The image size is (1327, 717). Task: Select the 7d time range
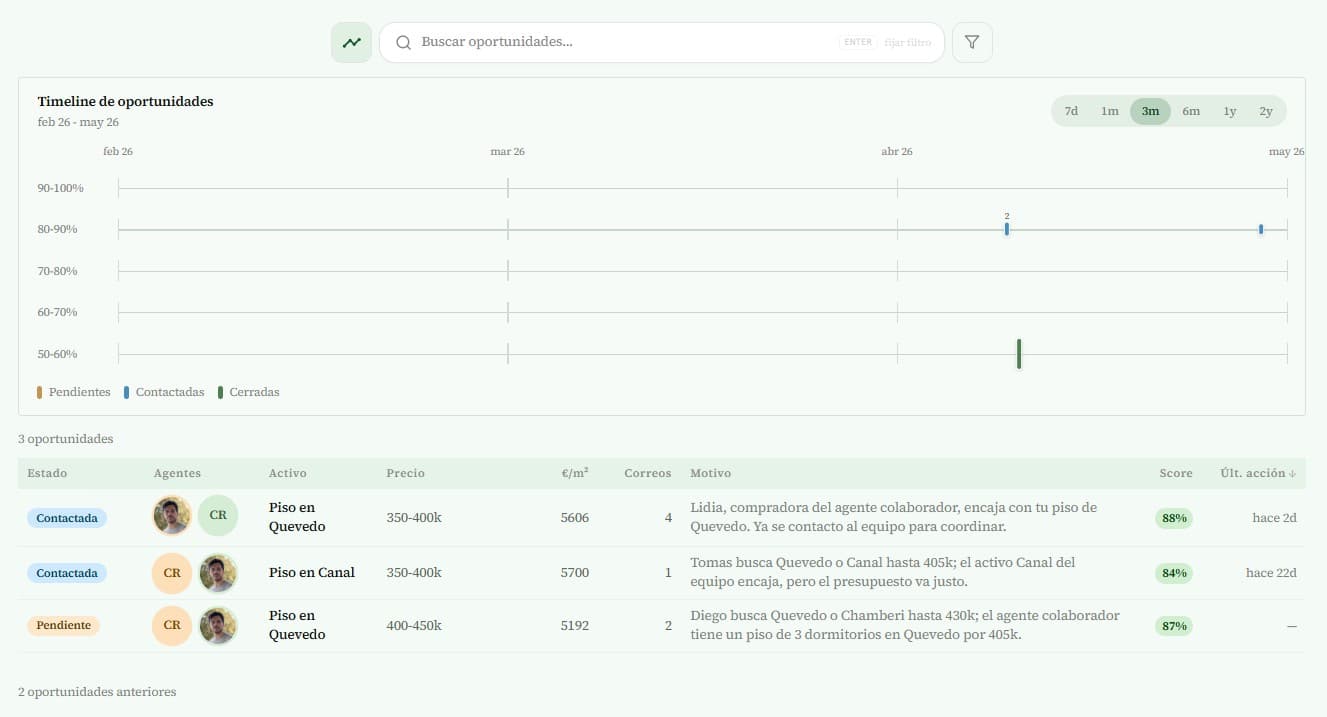tap(1071, 111)
